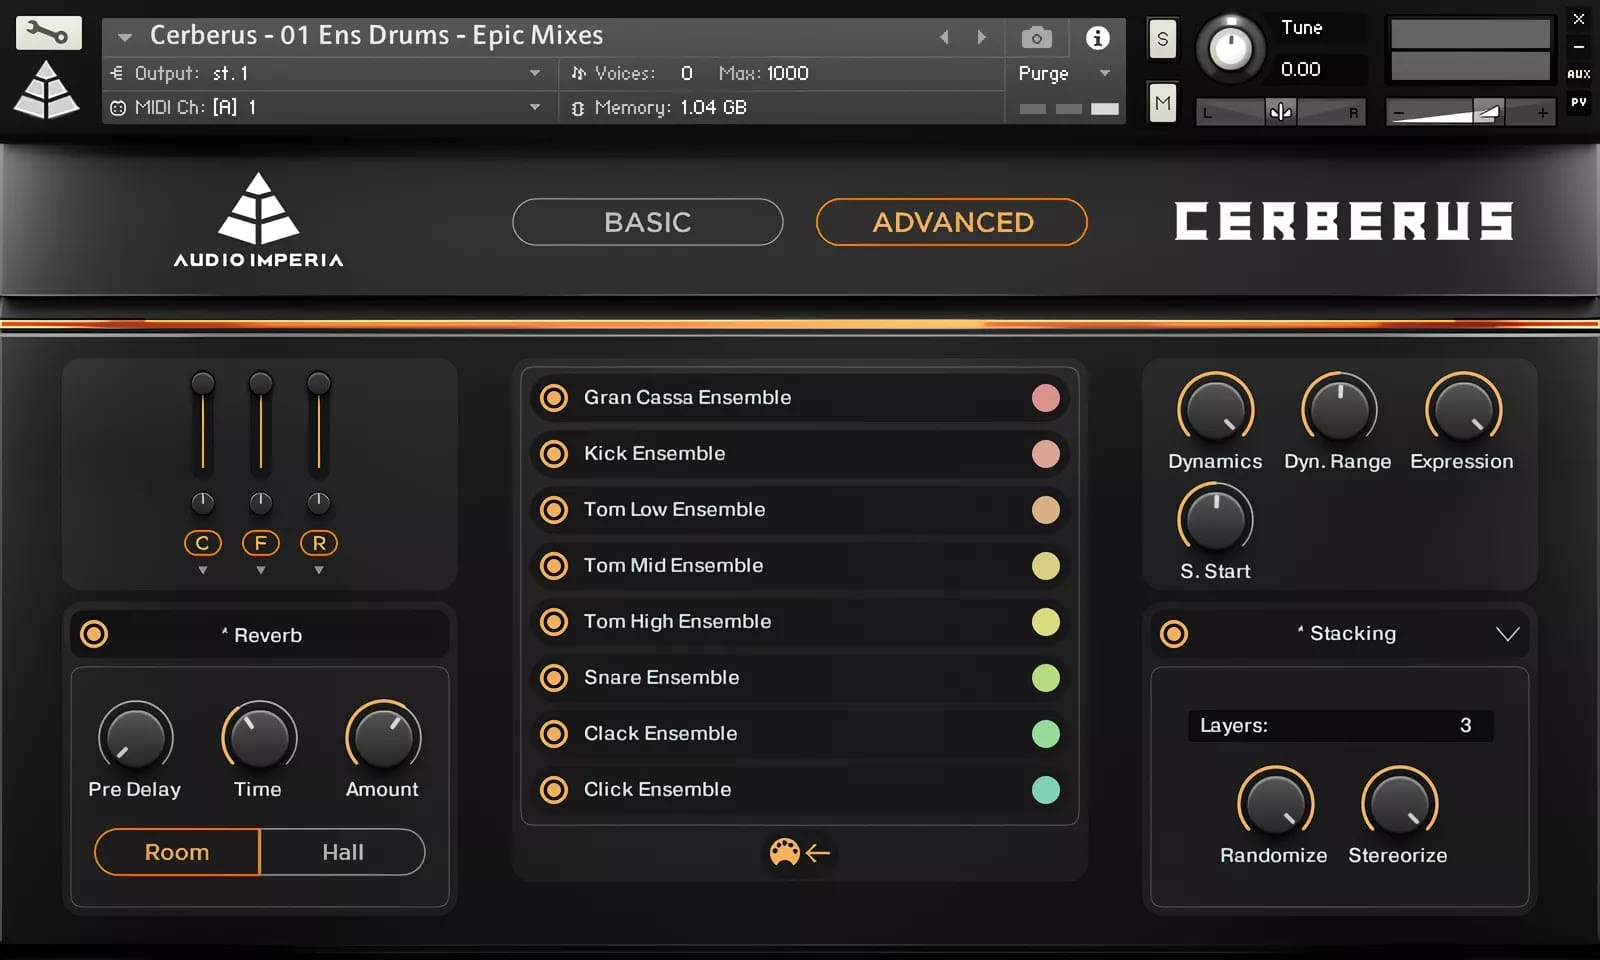1600x960 pixels.
Task: Expand the Stacking panel chevron
Action: [1506, 633]
